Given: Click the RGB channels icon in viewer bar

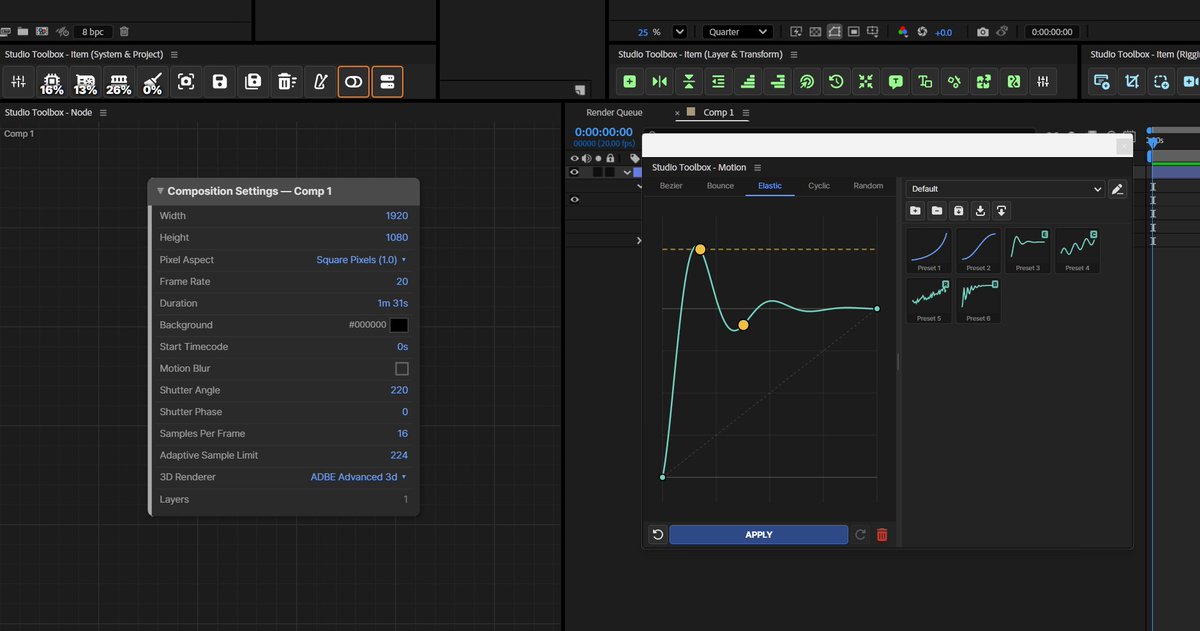Looking at the screenshot, I should tap(903, 32).
